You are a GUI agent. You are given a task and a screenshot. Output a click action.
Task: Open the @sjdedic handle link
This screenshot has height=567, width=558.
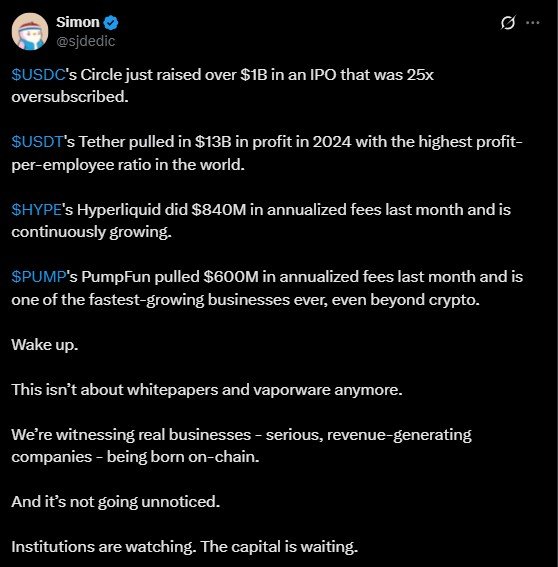86,41
